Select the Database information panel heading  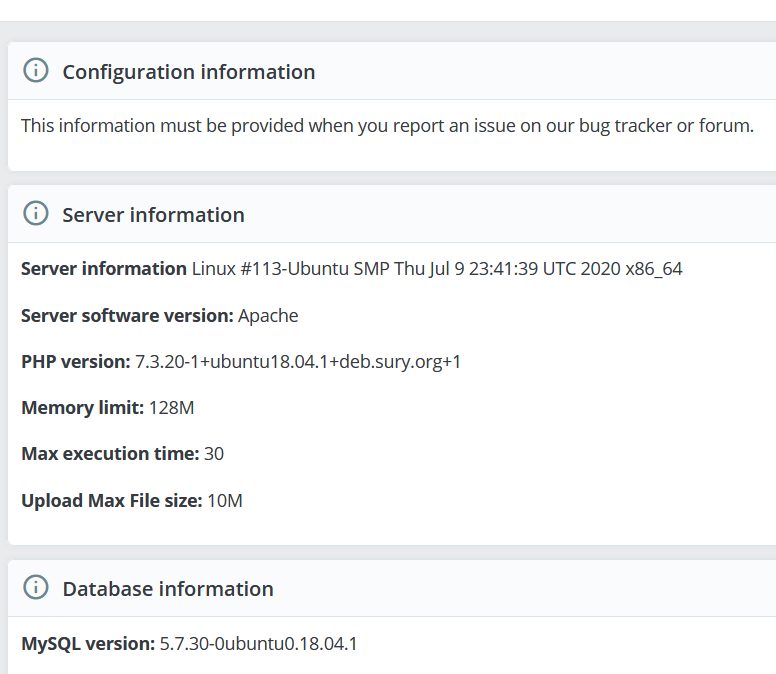(168, 589)
